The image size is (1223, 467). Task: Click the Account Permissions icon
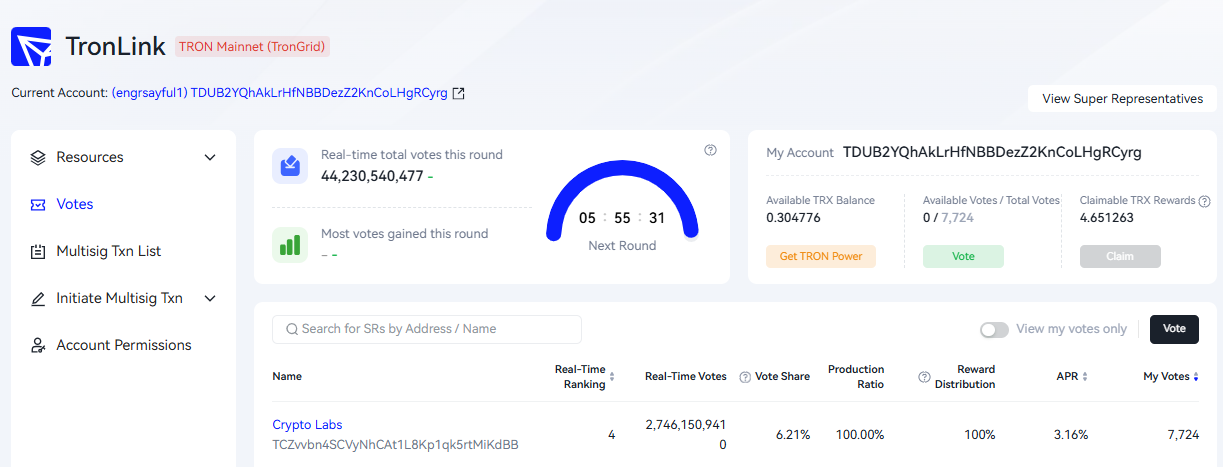click(38, 345)
